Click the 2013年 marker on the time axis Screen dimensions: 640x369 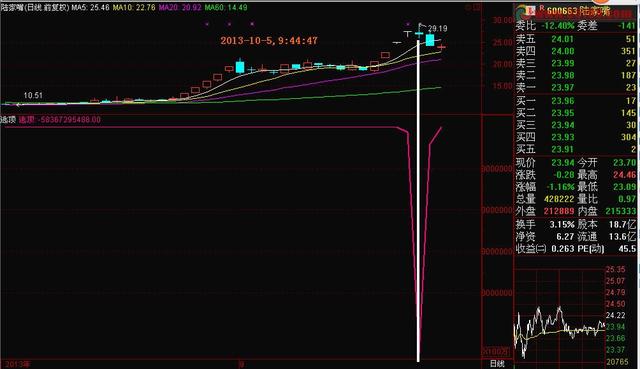click(x=17, y=364)
